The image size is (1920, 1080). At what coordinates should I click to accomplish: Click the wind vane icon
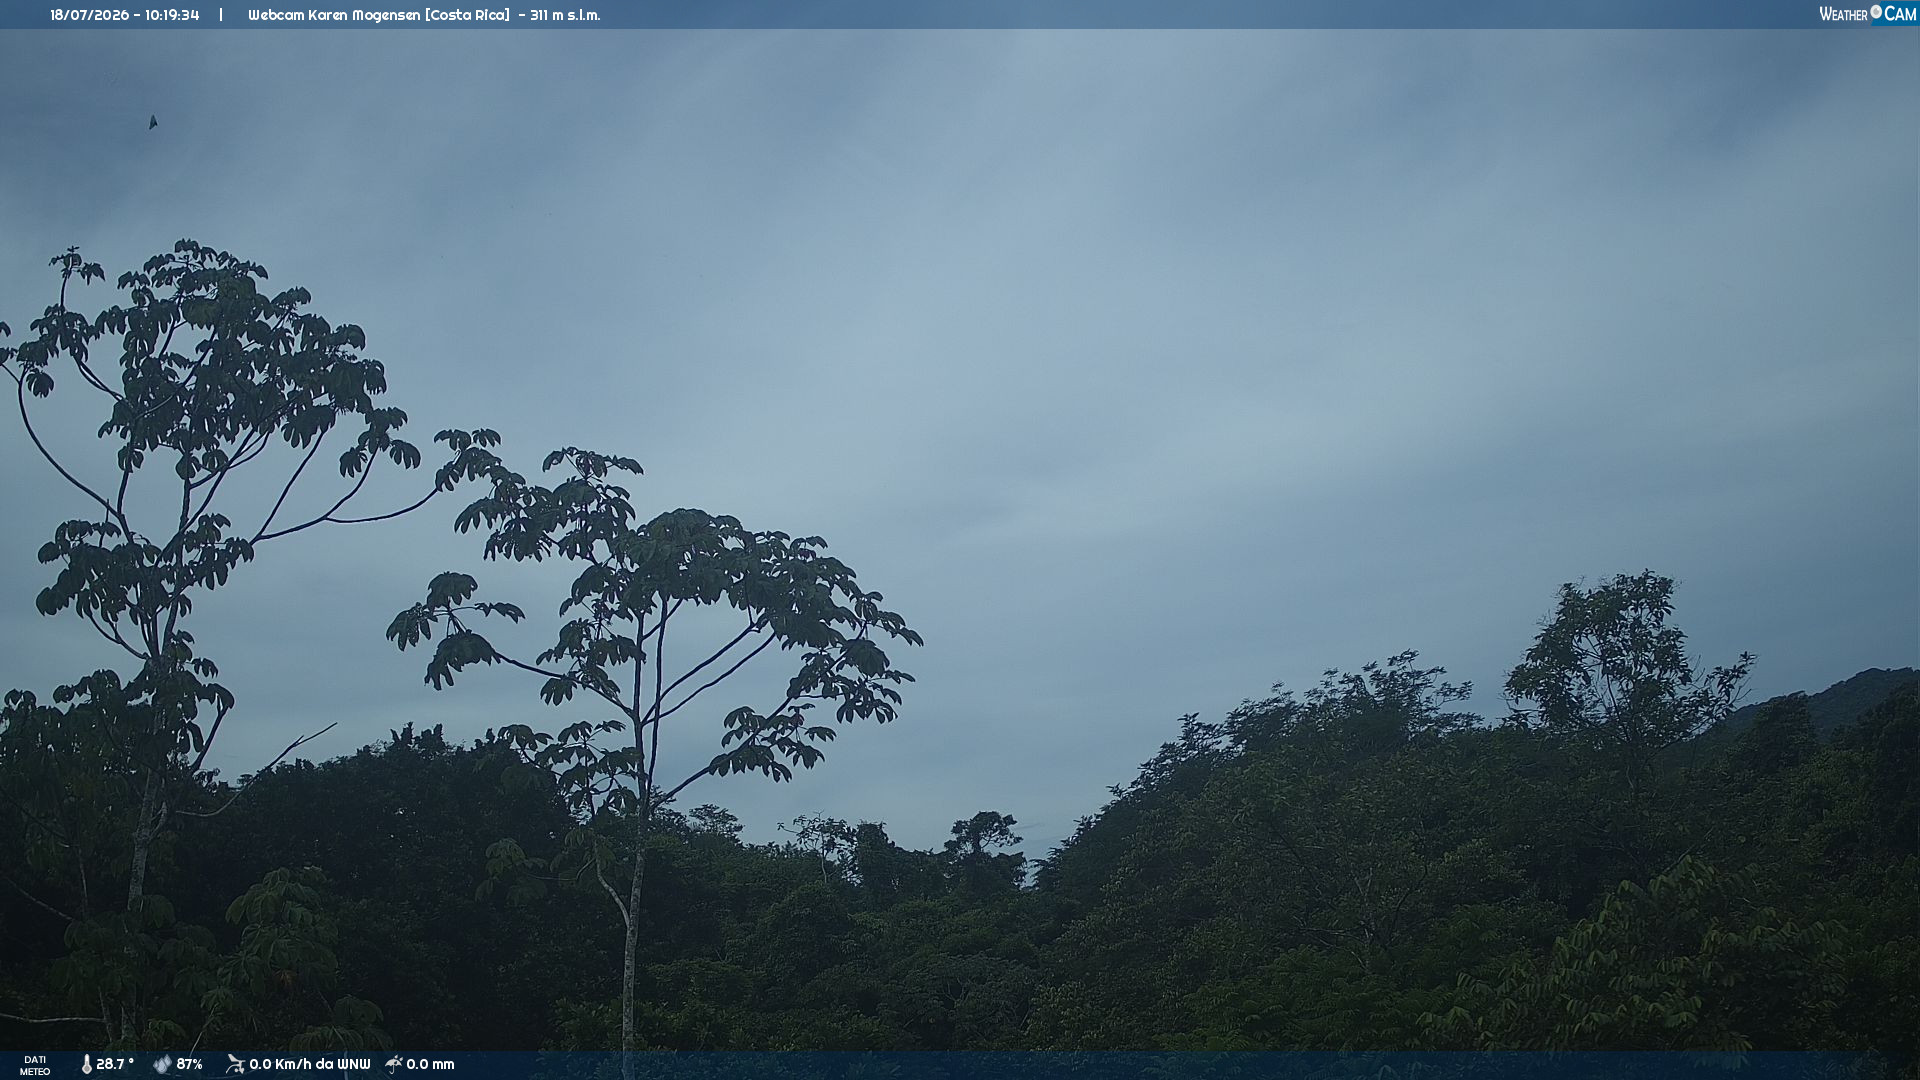[x=235, y=1064]
